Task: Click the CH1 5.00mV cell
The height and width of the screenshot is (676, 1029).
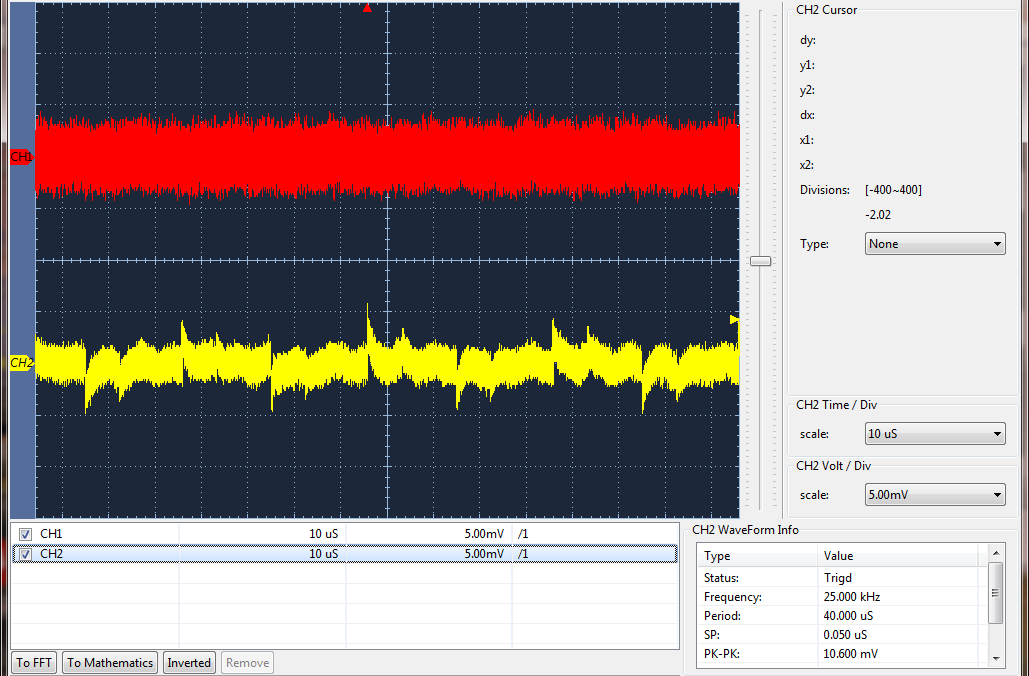Action: [x=484, y=534]
